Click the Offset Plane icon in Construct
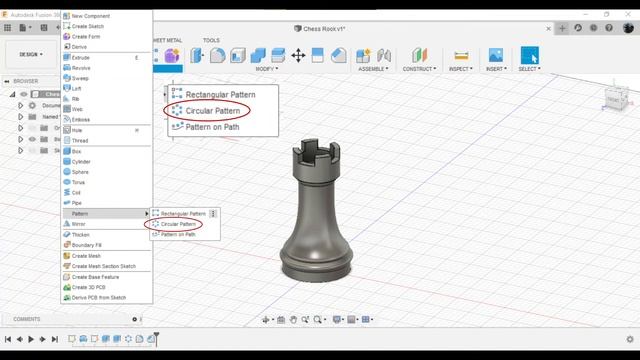Viewport: 640px width, 360px height. 419,56
